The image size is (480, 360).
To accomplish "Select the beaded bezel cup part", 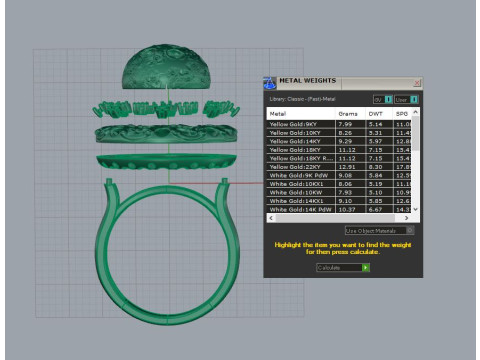I will [166, 162].
